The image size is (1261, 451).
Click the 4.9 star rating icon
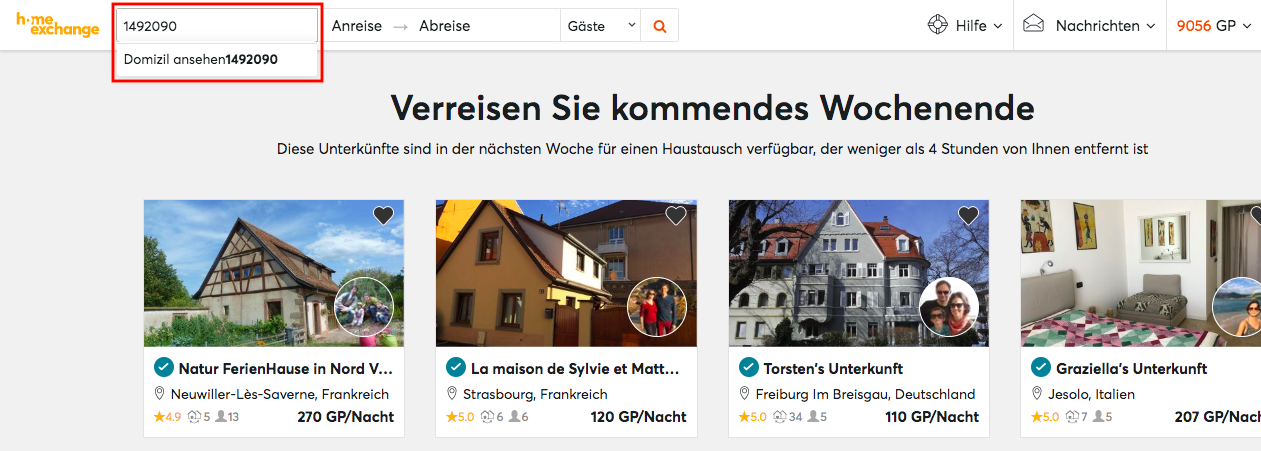click(x=159, y=416)
